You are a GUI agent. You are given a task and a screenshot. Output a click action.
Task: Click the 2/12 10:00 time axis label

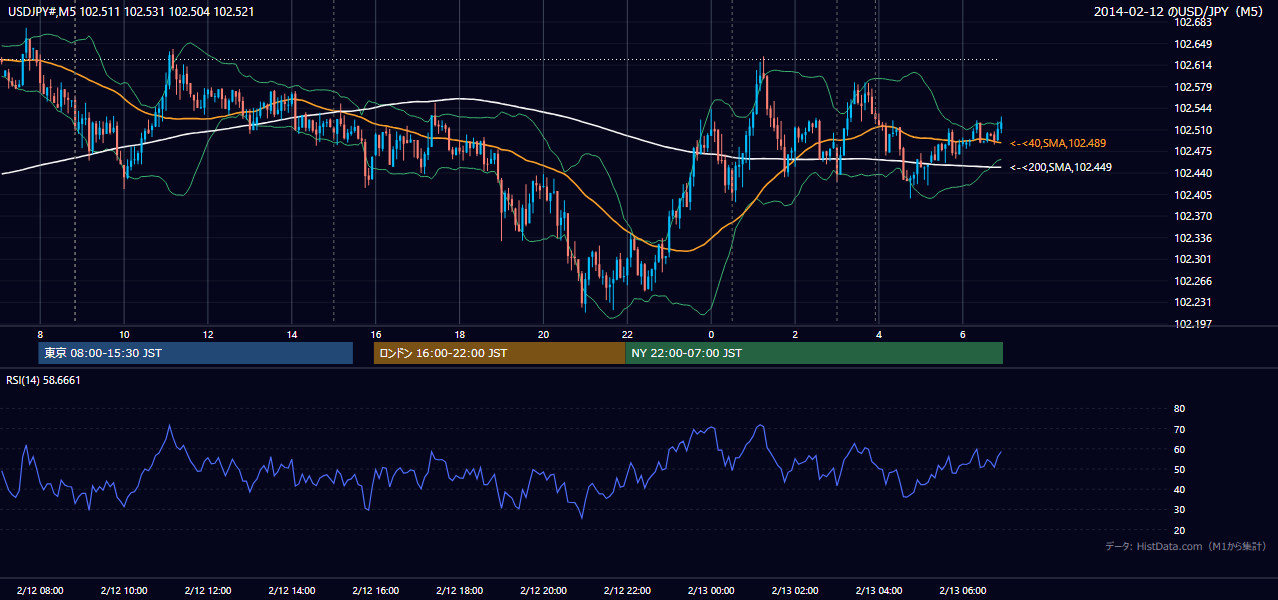pyautogui.click(x=124, y=591)
